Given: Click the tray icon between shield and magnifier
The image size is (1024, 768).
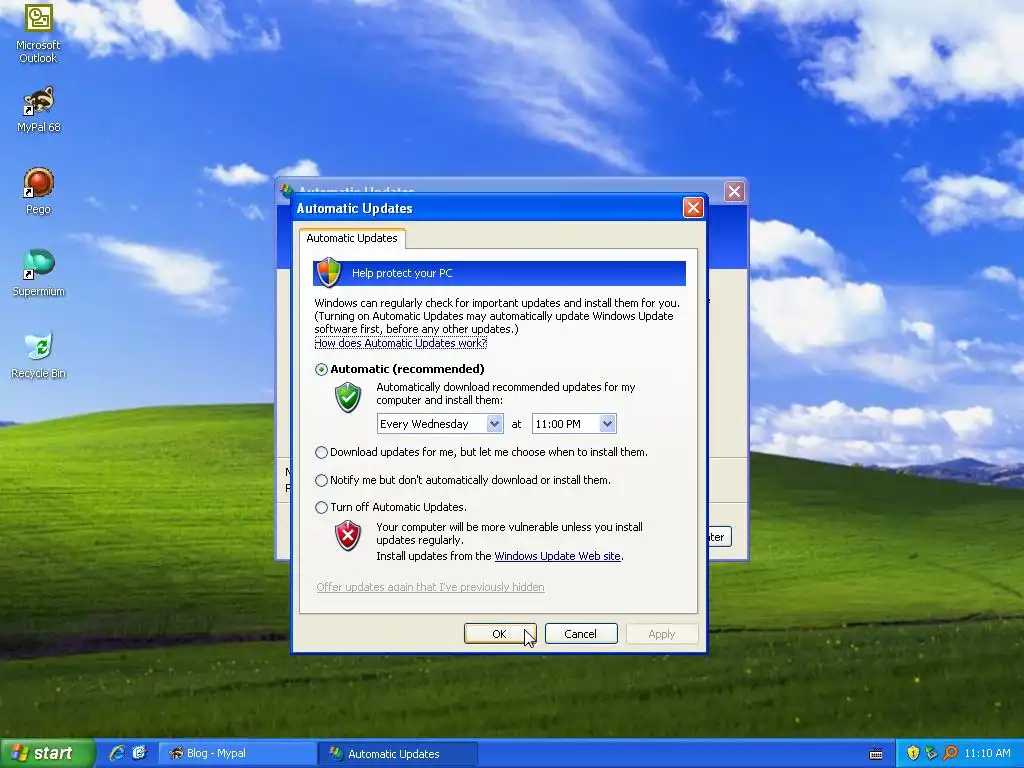Looking at the screenshot, I should coord(931,753).
